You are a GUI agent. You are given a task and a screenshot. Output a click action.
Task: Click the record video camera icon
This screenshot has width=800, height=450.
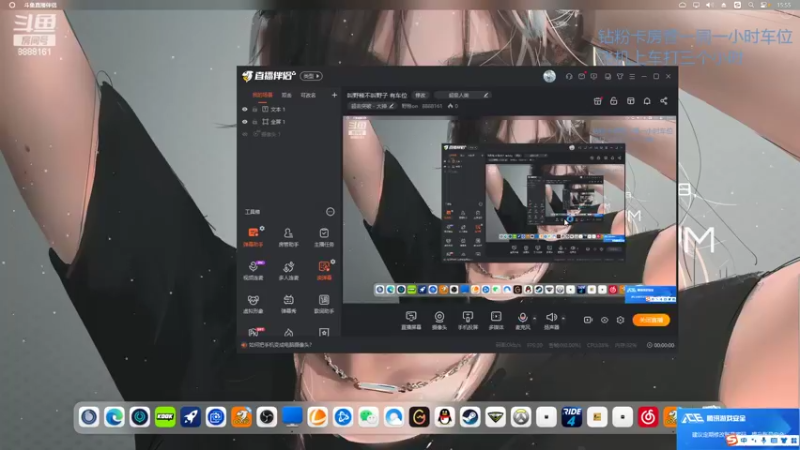(588, 320)
